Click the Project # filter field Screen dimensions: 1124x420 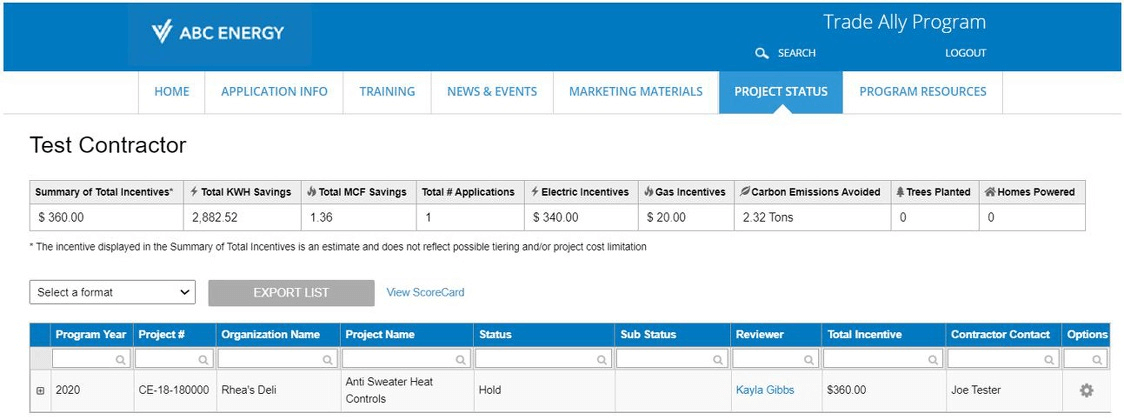coord(174,359)
